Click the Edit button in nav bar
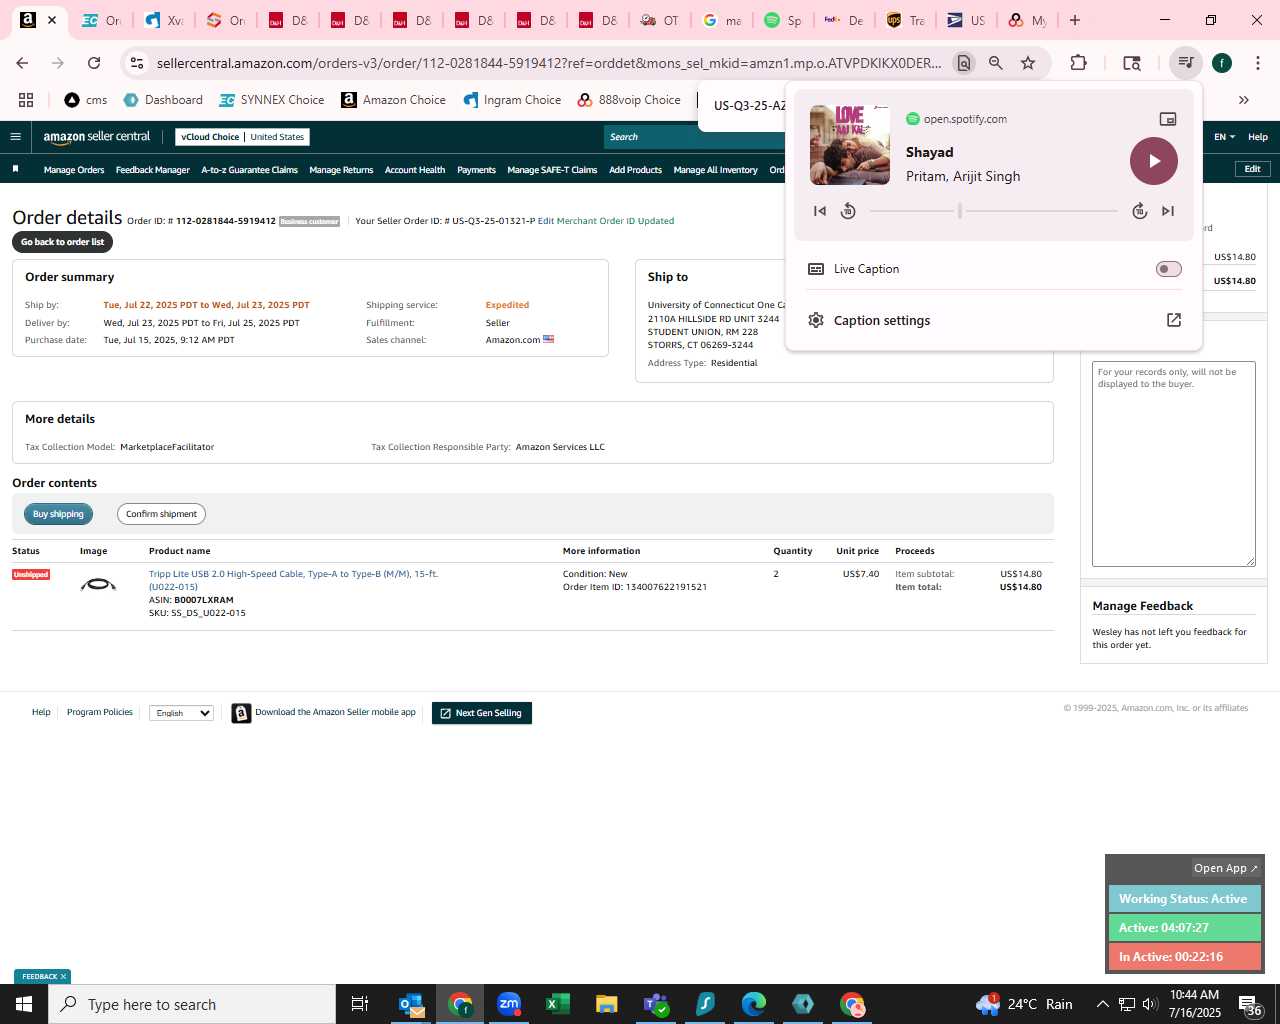This screenshot has width=1280, height=1024. tap(1252, 169)
